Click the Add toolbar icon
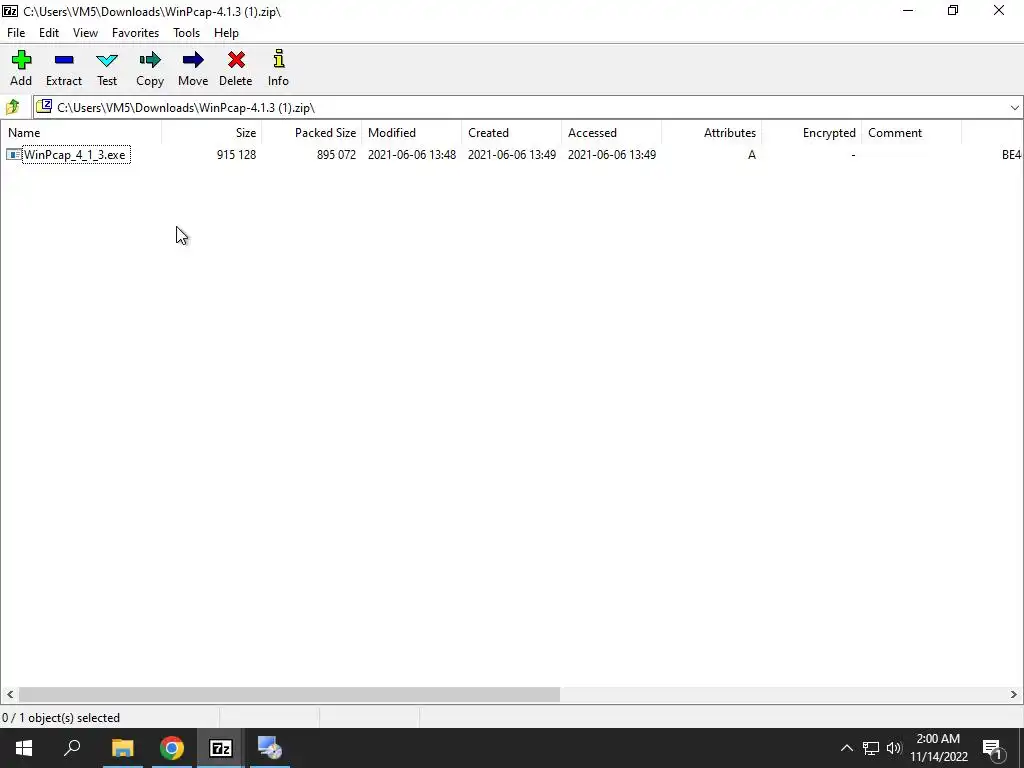 21,61
